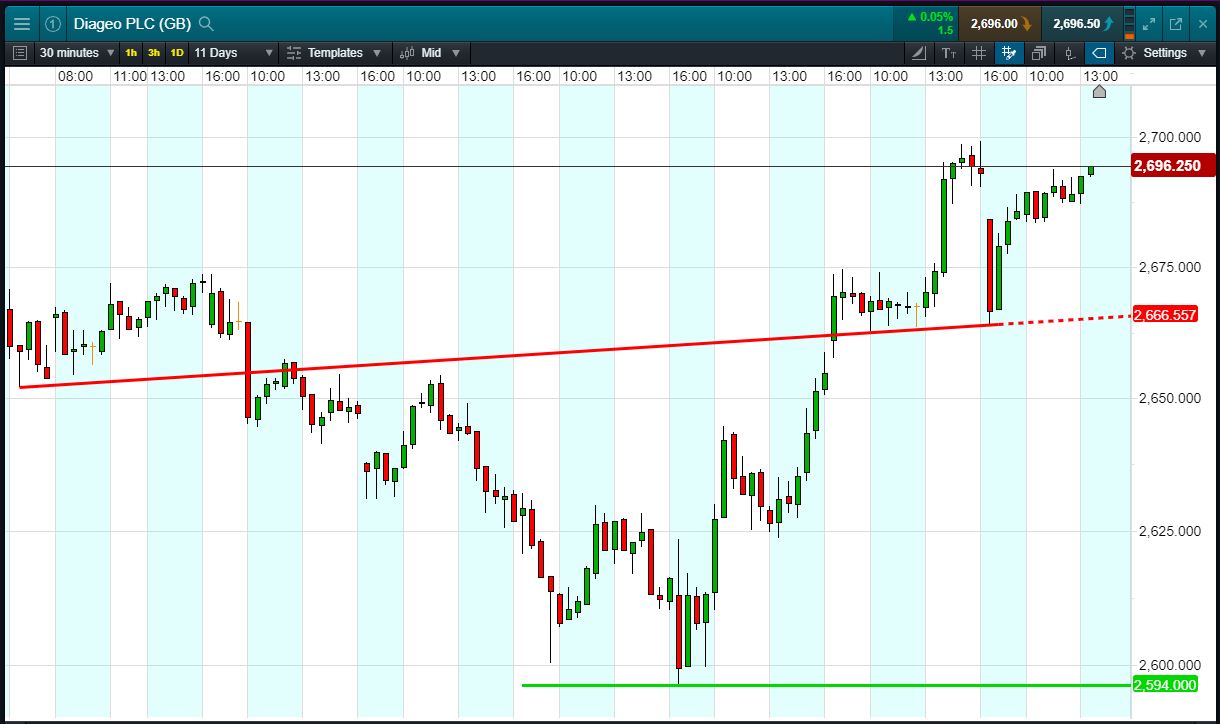The width and height of the screenshot is (1220, 724).
Task: Toggle the candlestick order marker icon
Action: pyautogui.click(x=1069, y=53)
